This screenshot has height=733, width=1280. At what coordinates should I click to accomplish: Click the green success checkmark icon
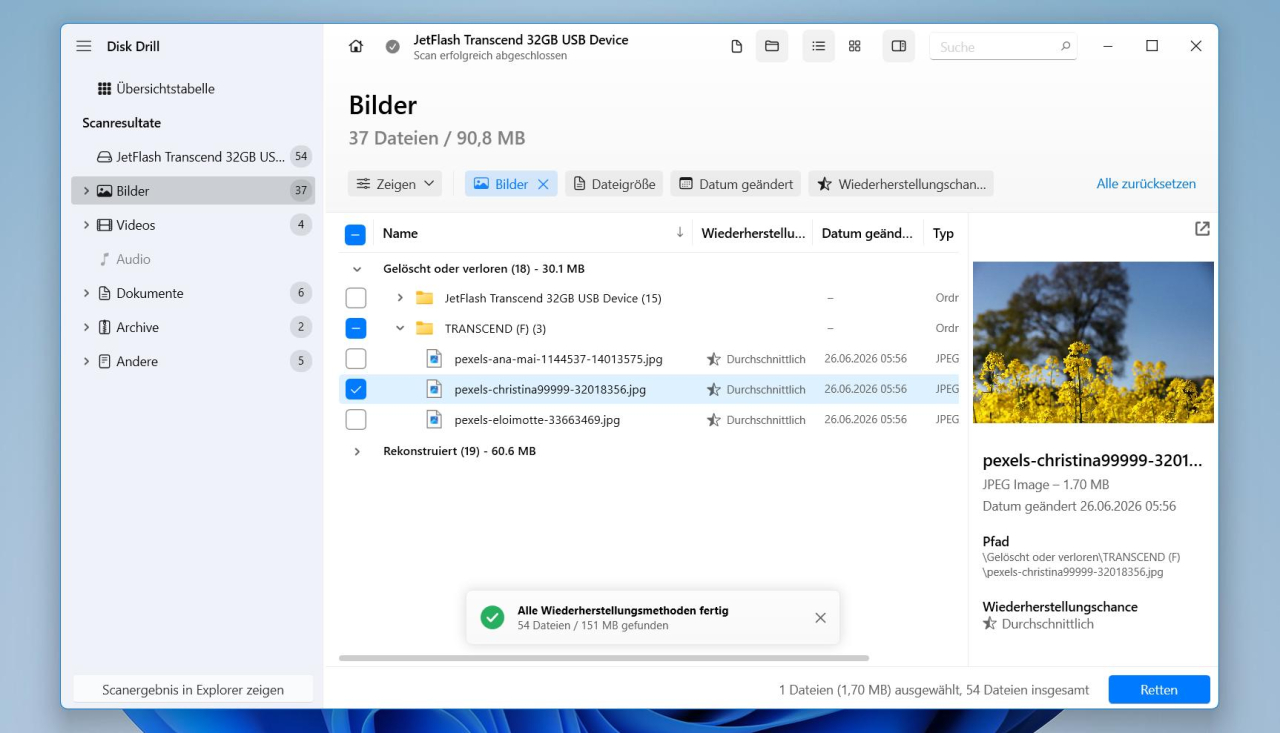coord(492,617)
